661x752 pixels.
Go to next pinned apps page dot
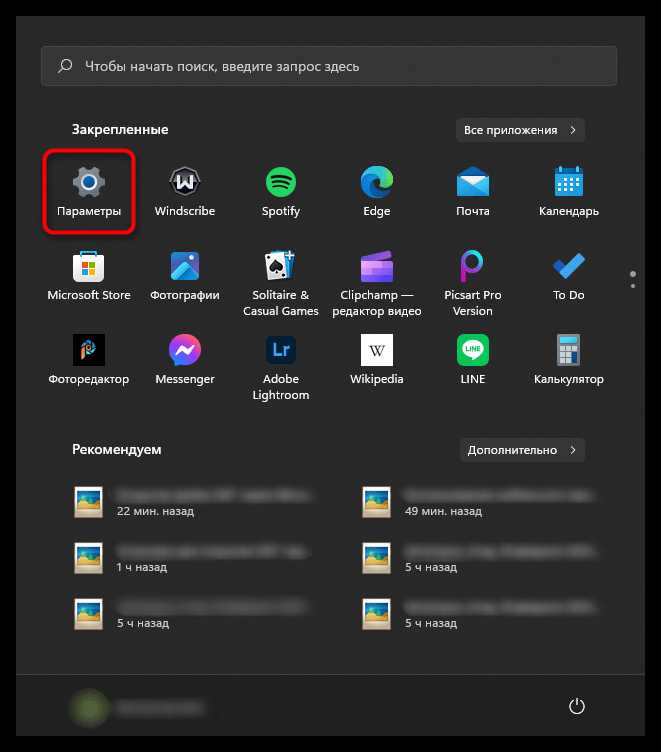(633, 286)
